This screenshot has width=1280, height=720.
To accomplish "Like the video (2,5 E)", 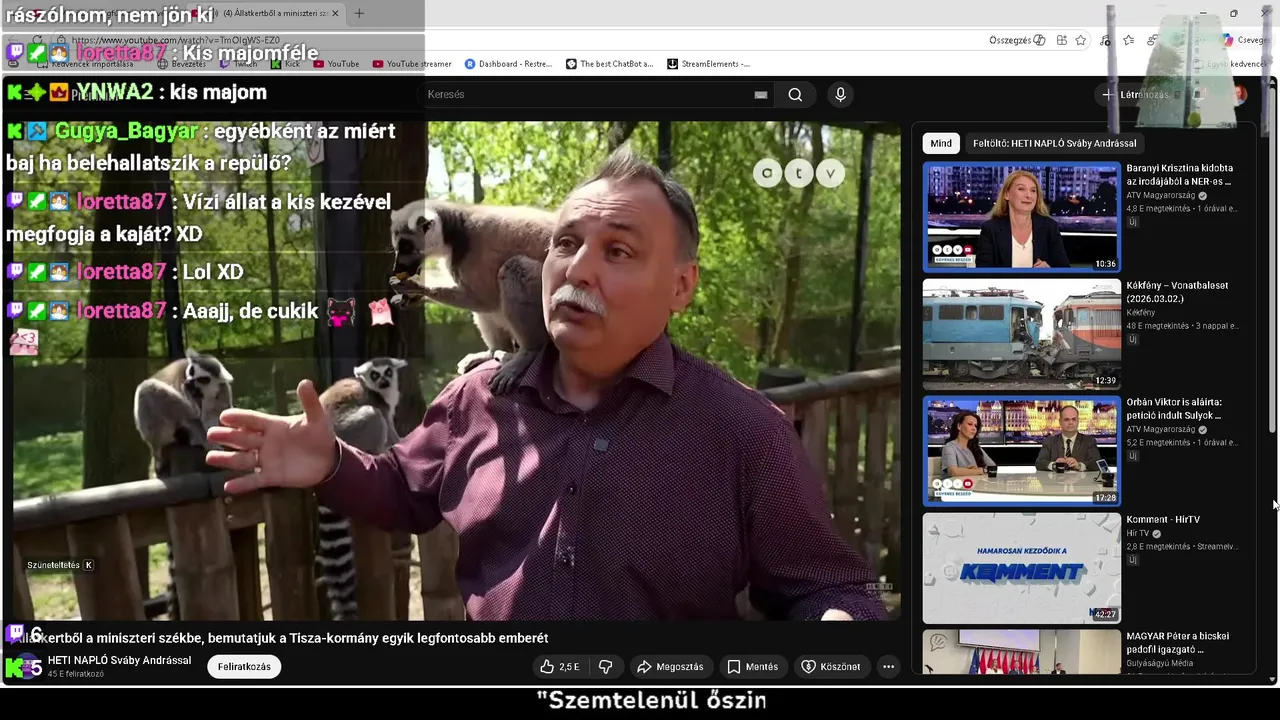I will point(560,666).
